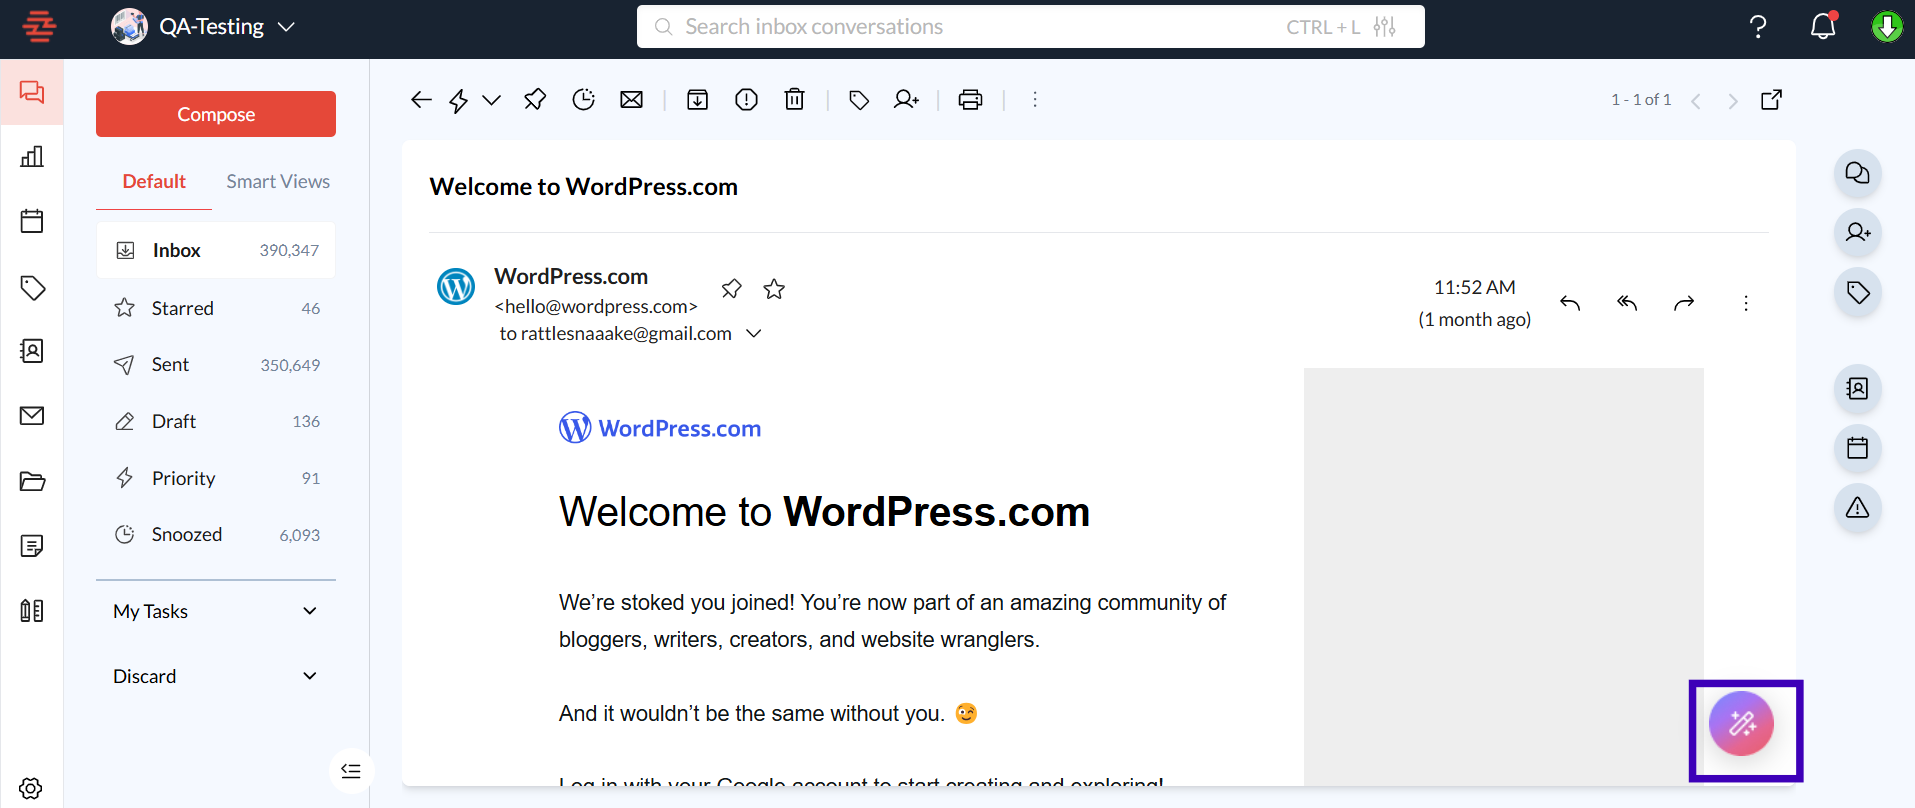Mark conversation as unread via envelope icon
This screenshot has width=1915, height=808.
631,99
